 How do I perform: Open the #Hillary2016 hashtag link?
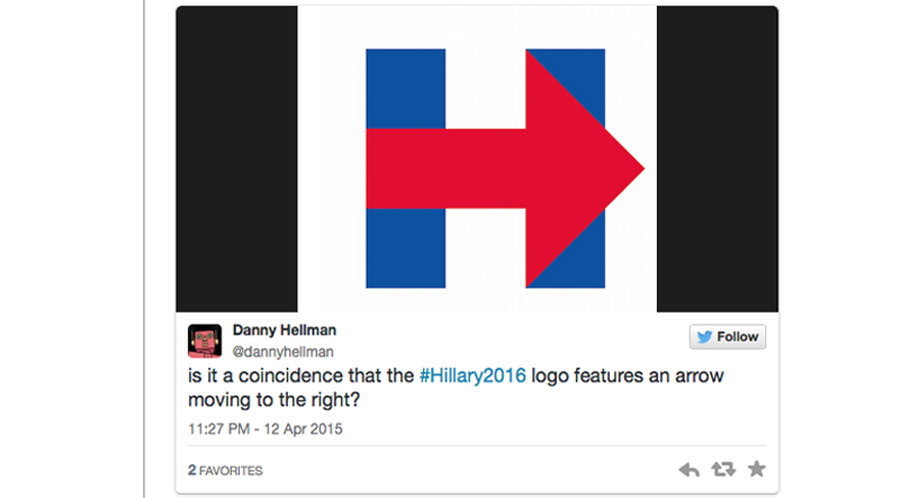tap(473, 376)
